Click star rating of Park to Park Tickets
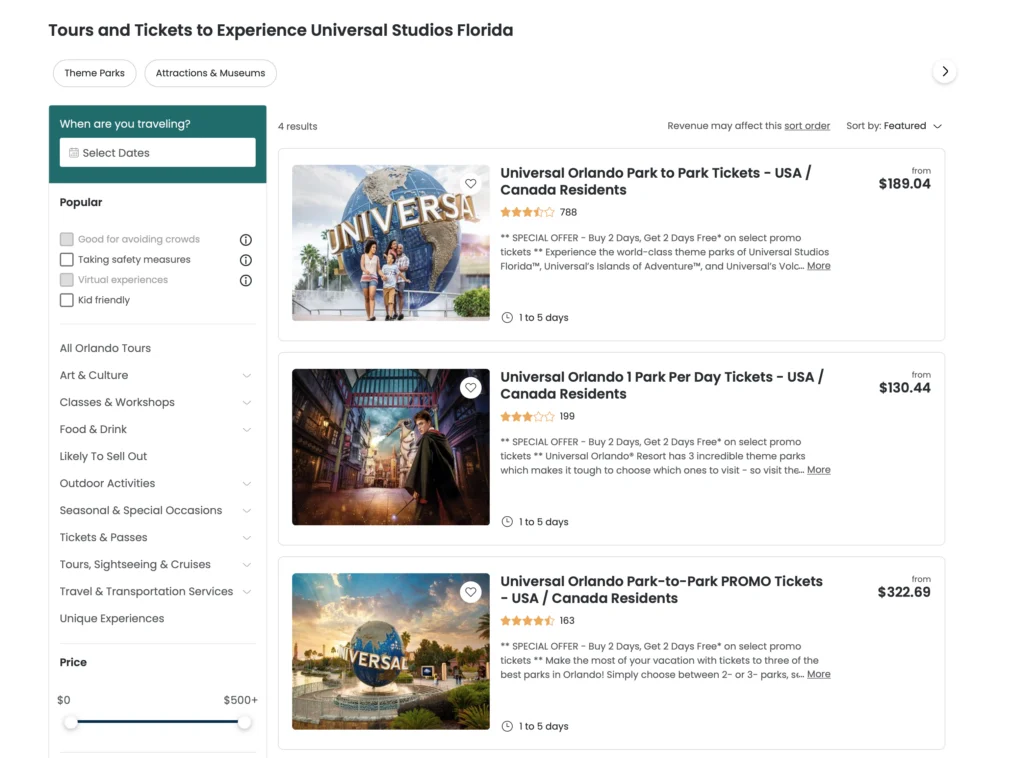 point(528,212)
